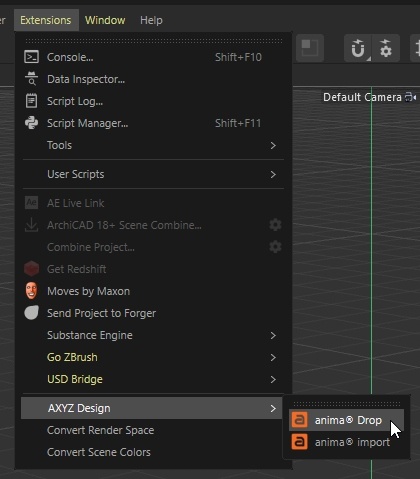Viewport: 420px width, 479px height.
Task: Select Convert Render Space
Action: click(x=153, y=430)
